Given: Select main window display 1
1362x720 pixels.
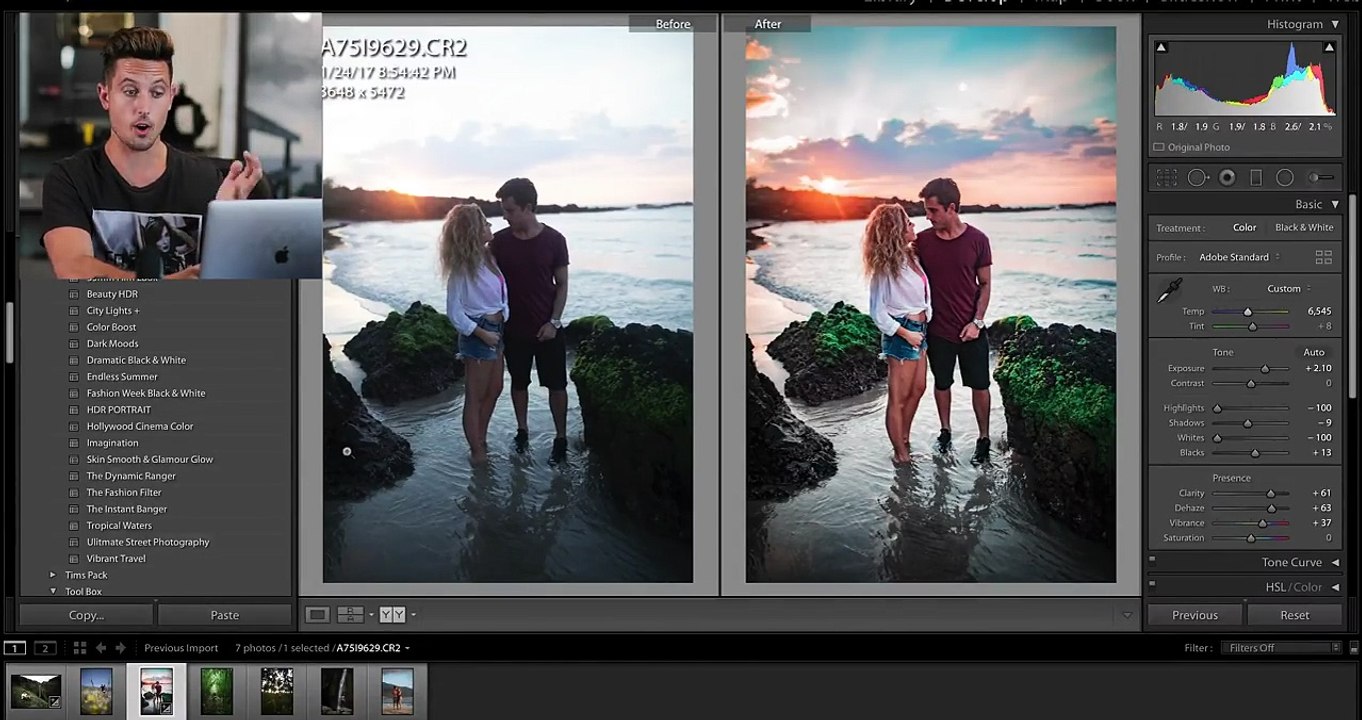Looking at the screenshot, I should click(x=14, y=648).
